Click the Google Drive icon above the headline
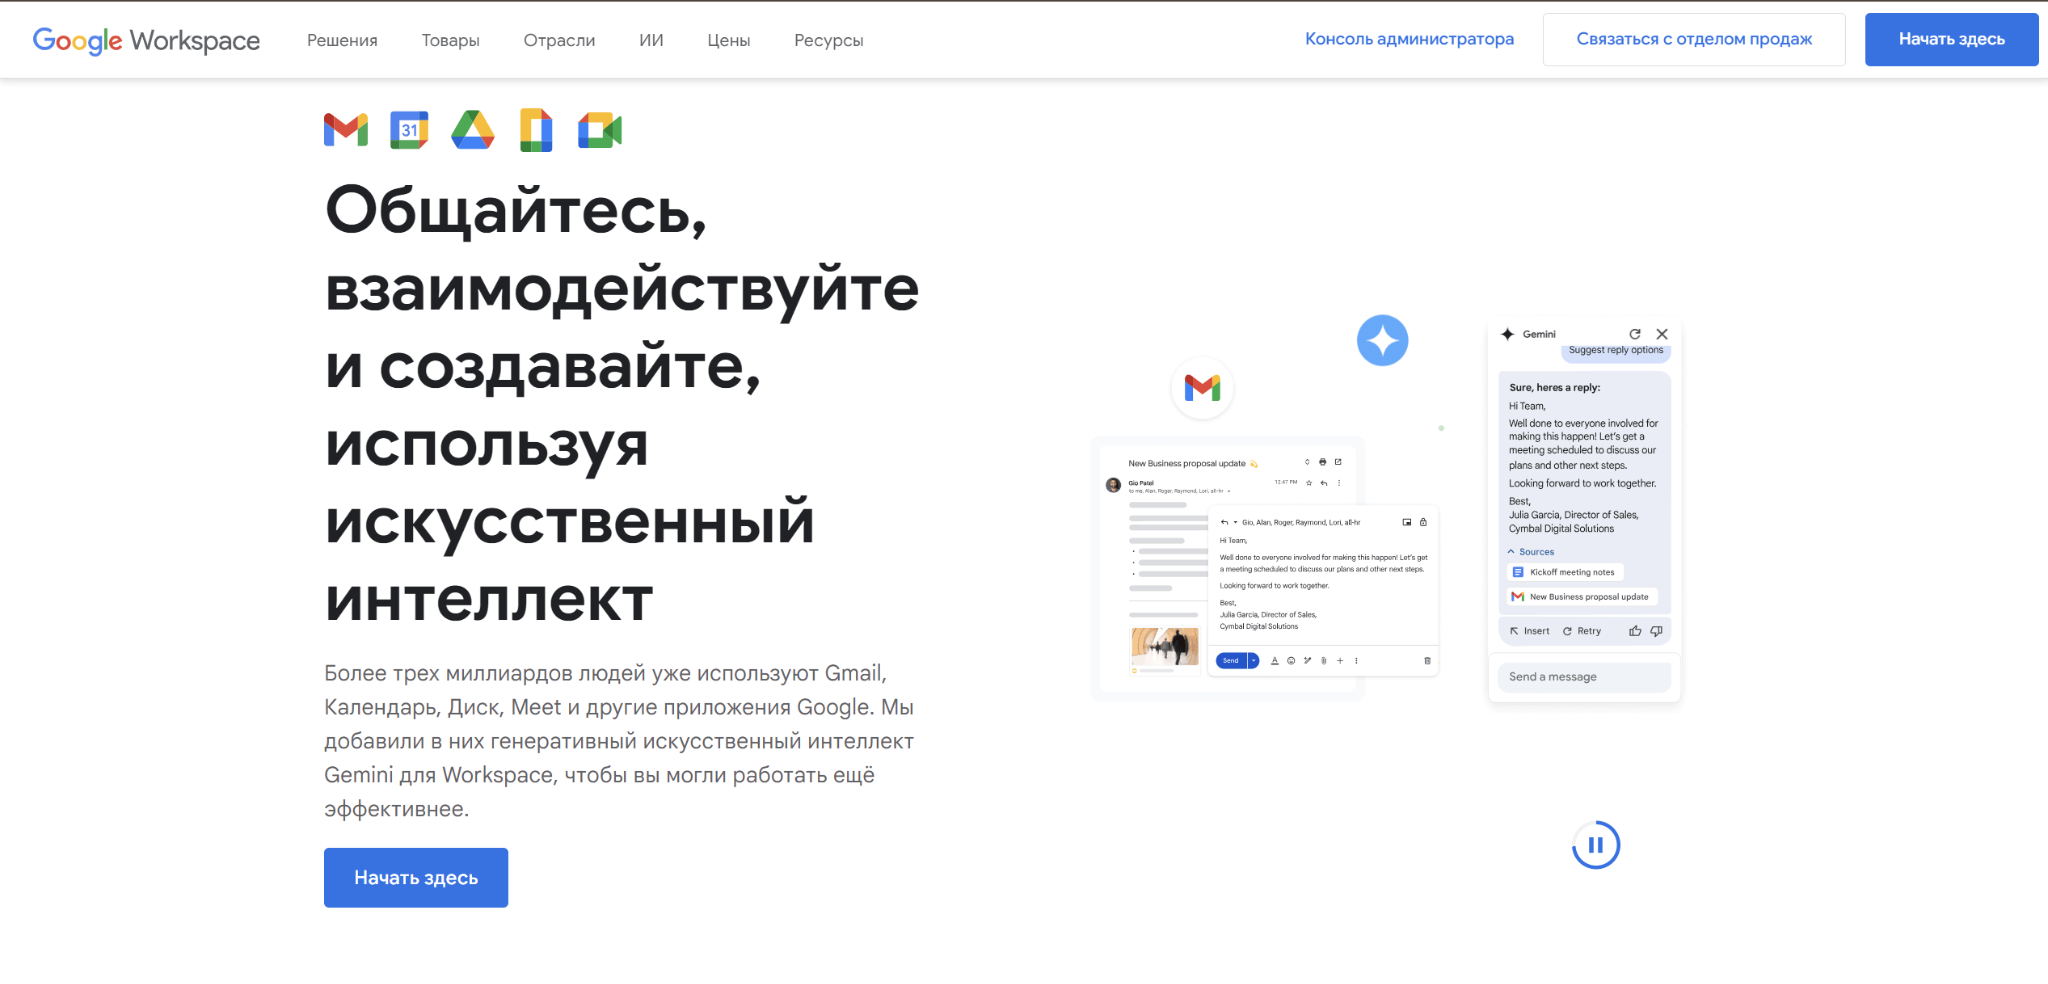This screenshot has width=2048, height=984. coord(473,130)
